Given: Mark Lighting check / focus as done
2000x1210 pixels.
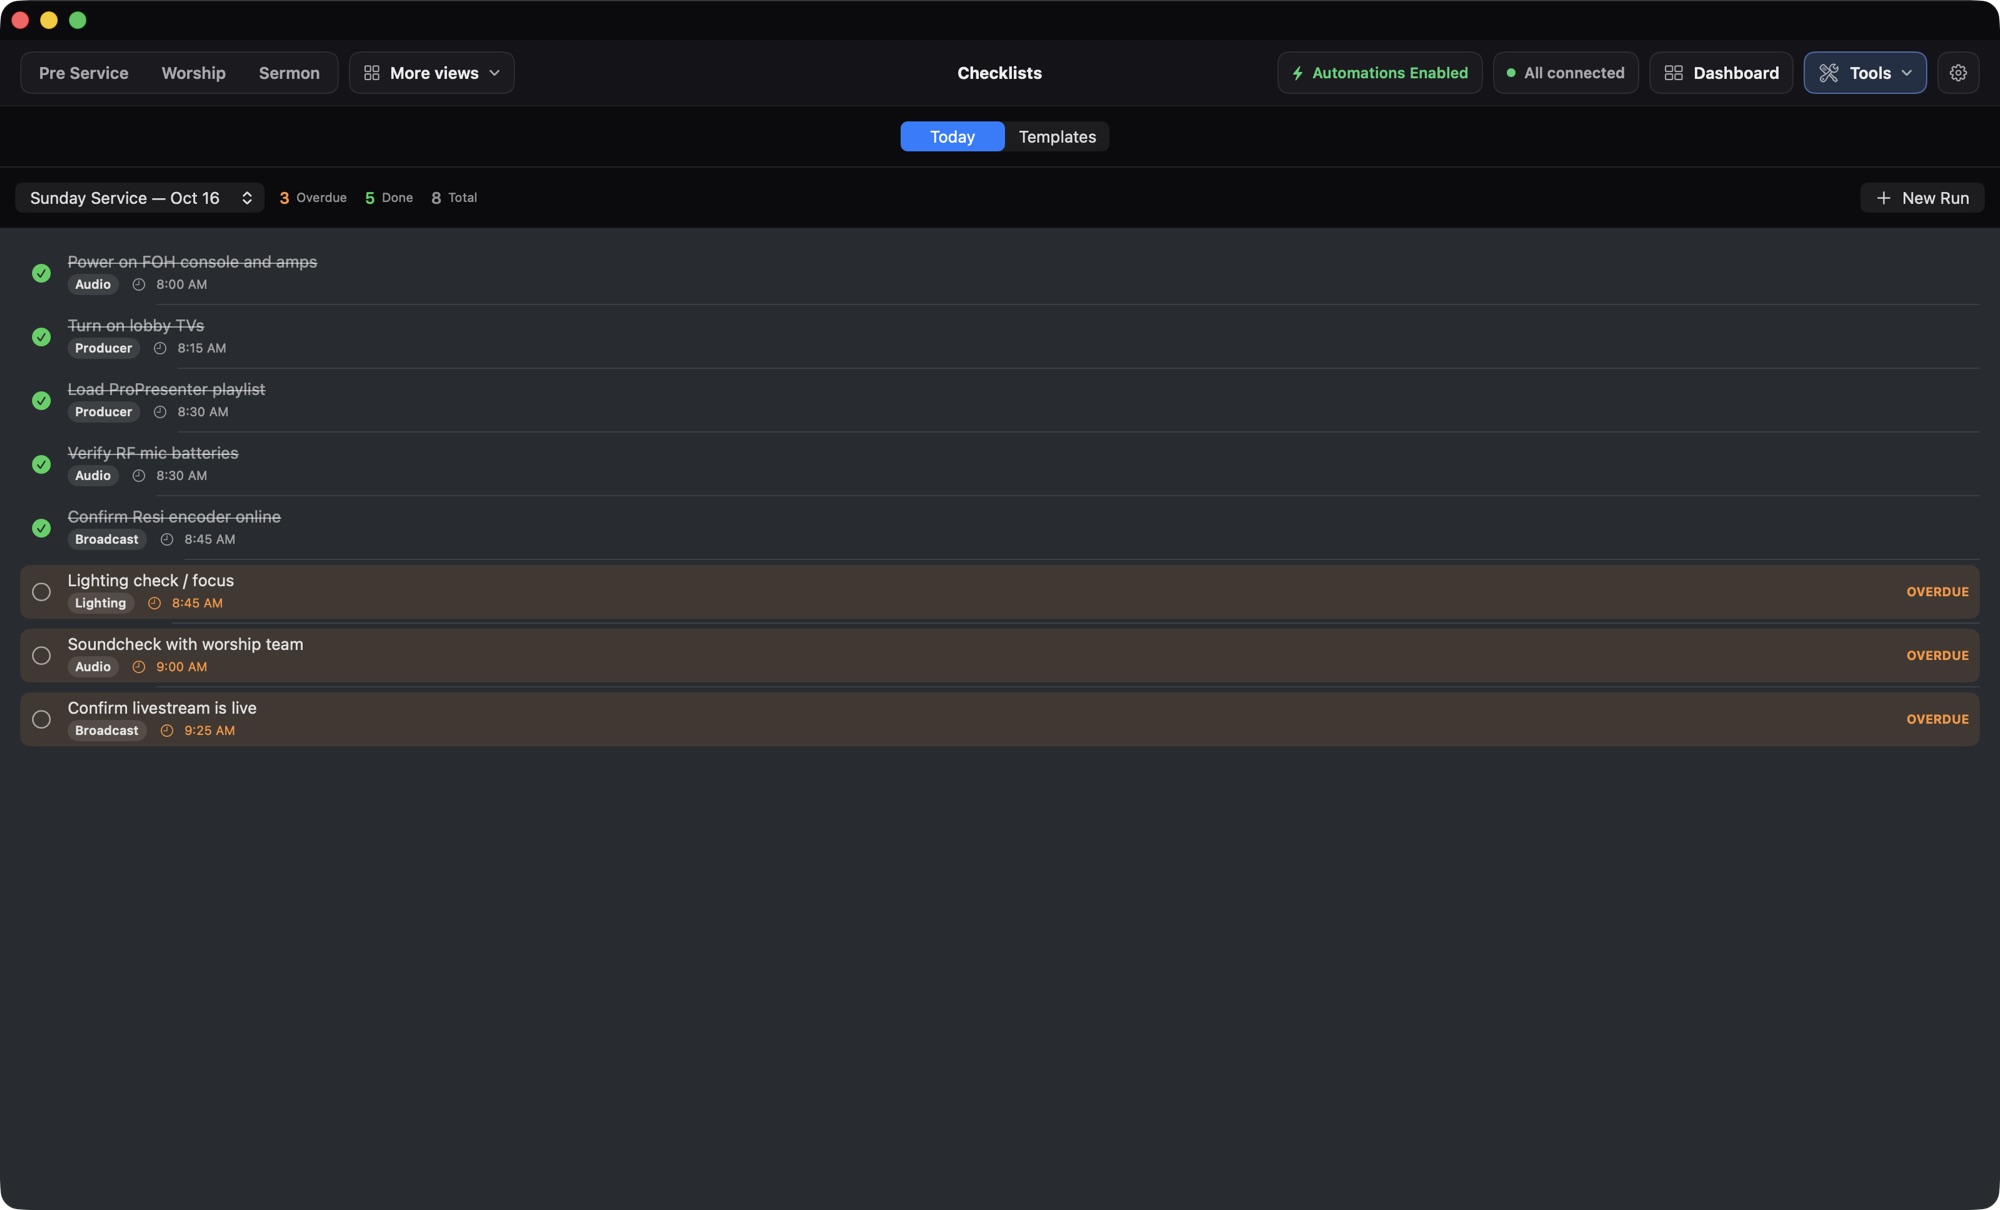Looking at the screenshot, I should coord(41,592).
